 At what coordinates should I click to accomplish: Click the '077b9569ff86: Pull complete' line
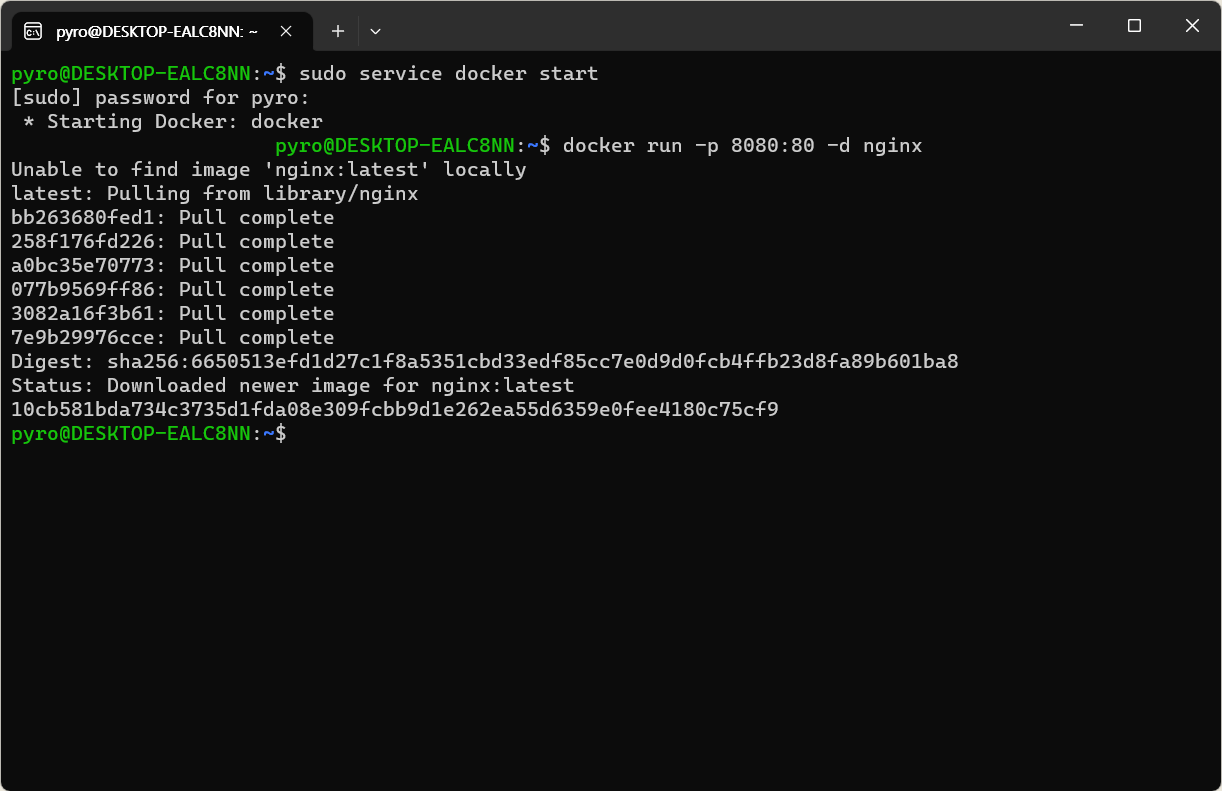(x=173, y=289)
